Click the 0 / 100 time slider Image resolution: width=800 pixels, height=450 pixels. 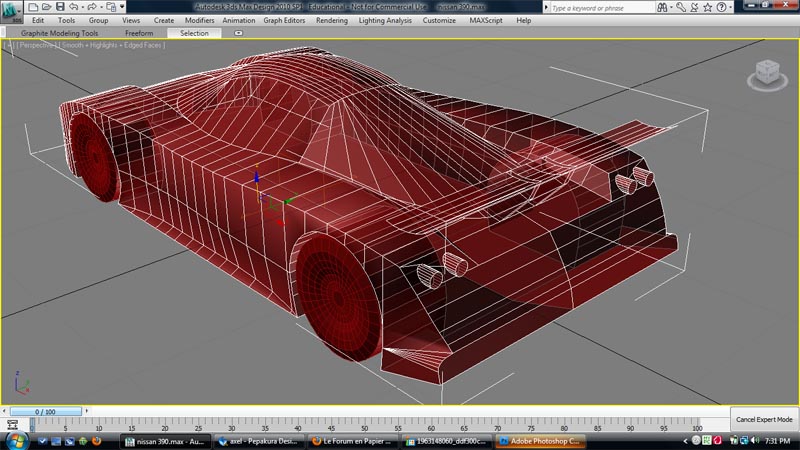click(x=44, y=411)
